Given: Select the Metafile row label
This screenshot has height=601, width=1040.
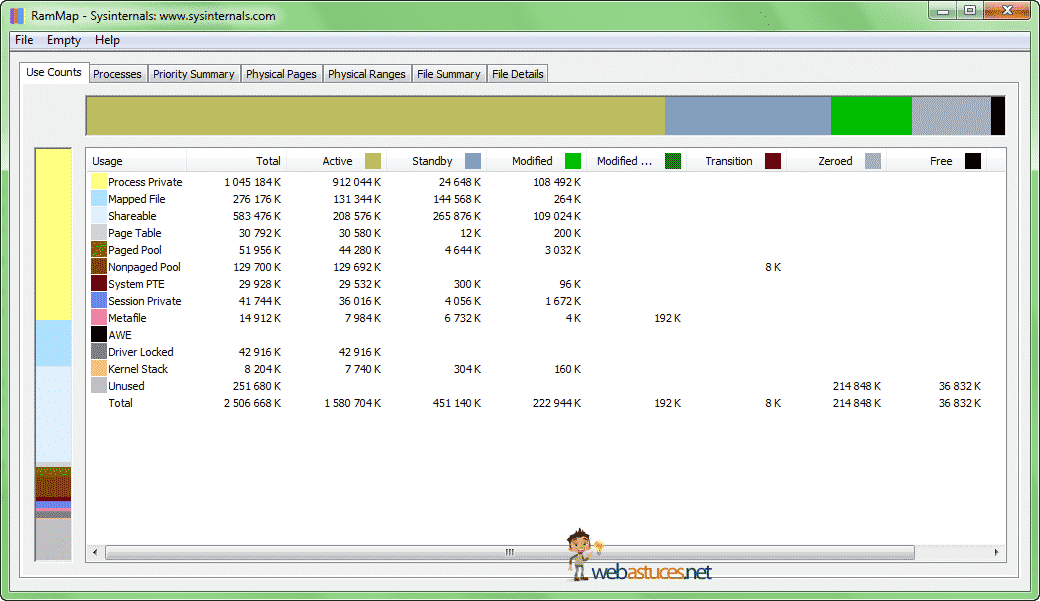Looking at the screenshot, I should pos(127,318).
